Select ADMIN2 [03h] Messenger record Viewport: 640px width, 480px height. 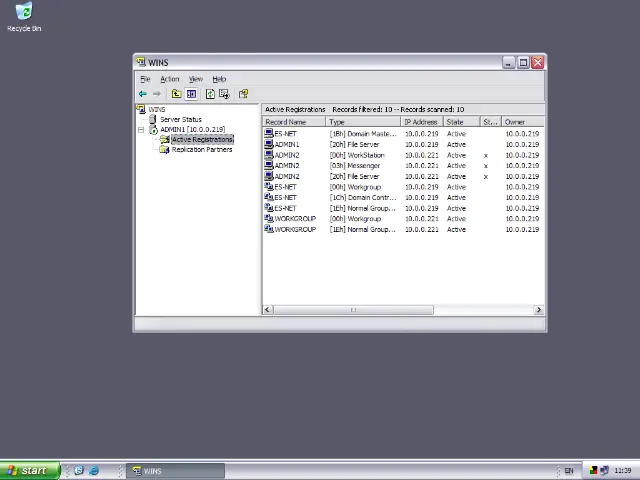click(403, 166)
